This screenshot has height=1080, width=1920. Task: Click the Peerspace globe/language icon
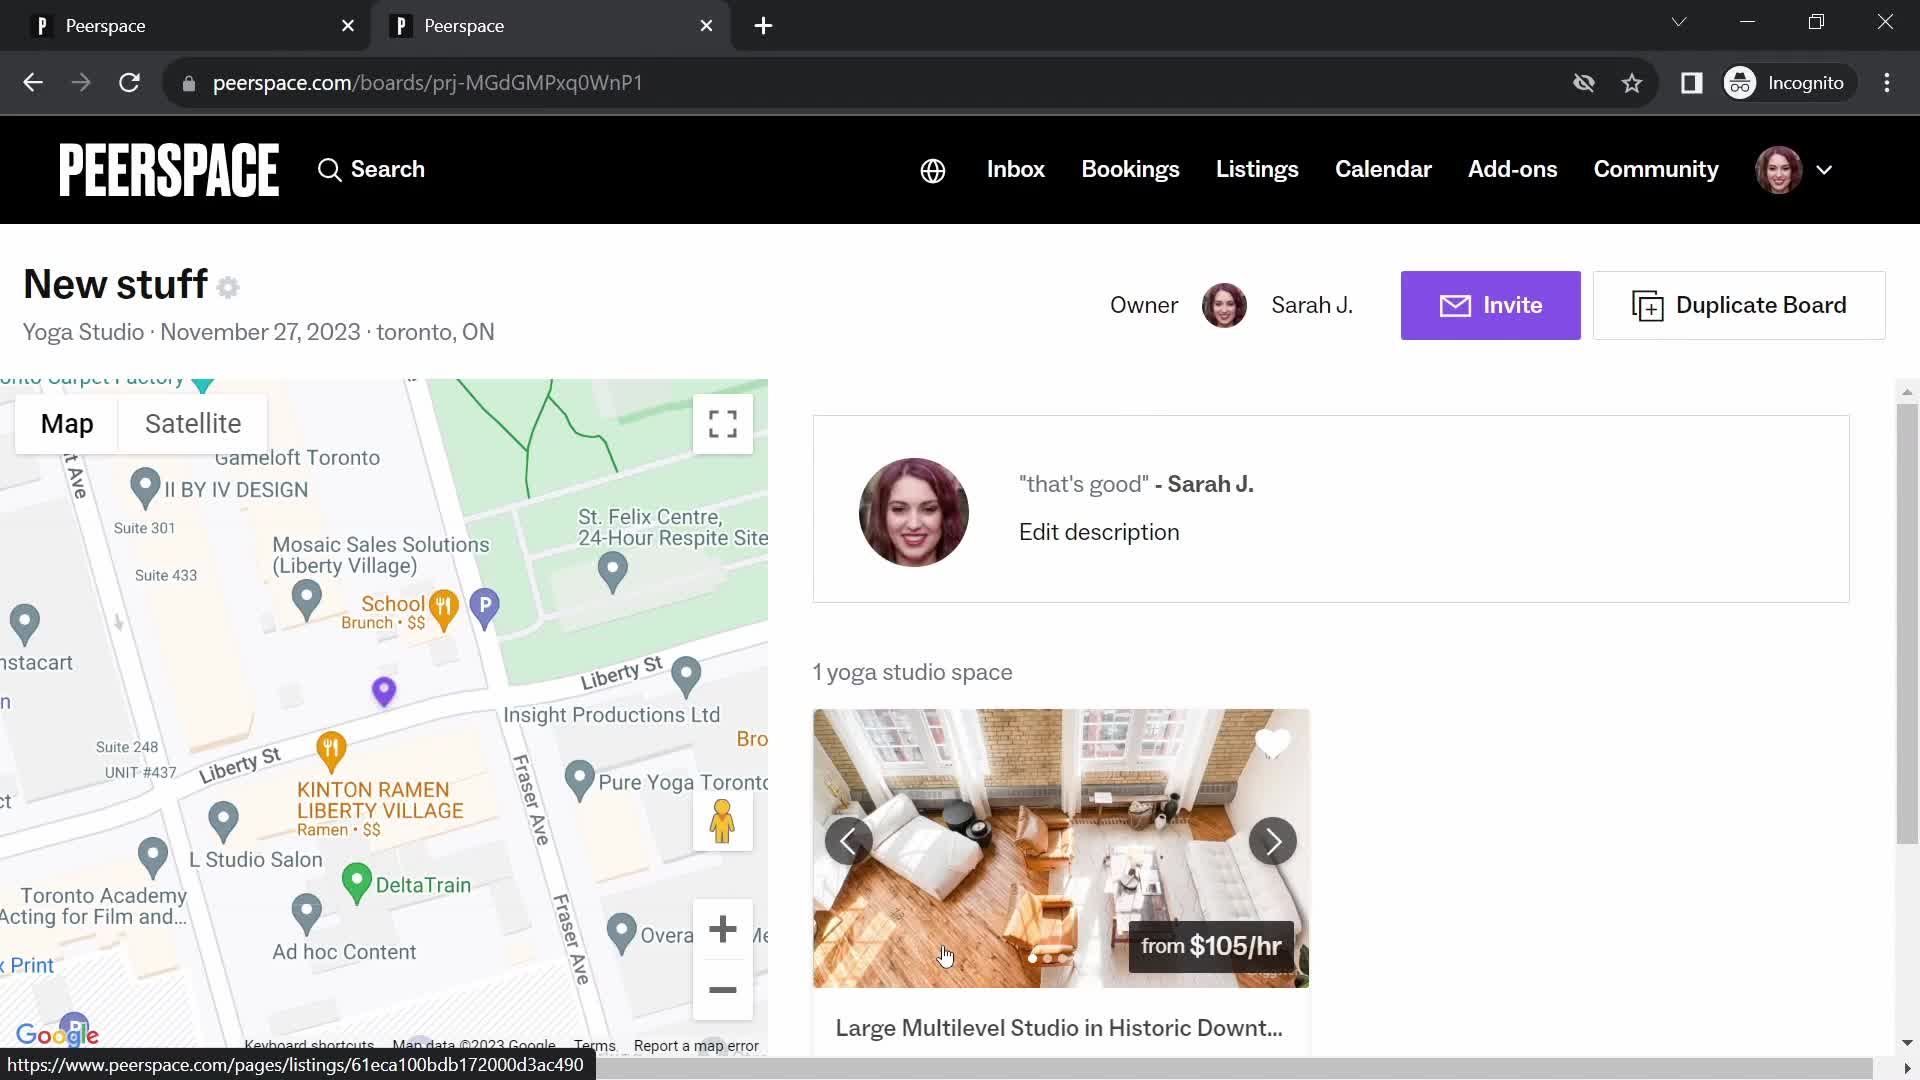(x=932, y=169)
